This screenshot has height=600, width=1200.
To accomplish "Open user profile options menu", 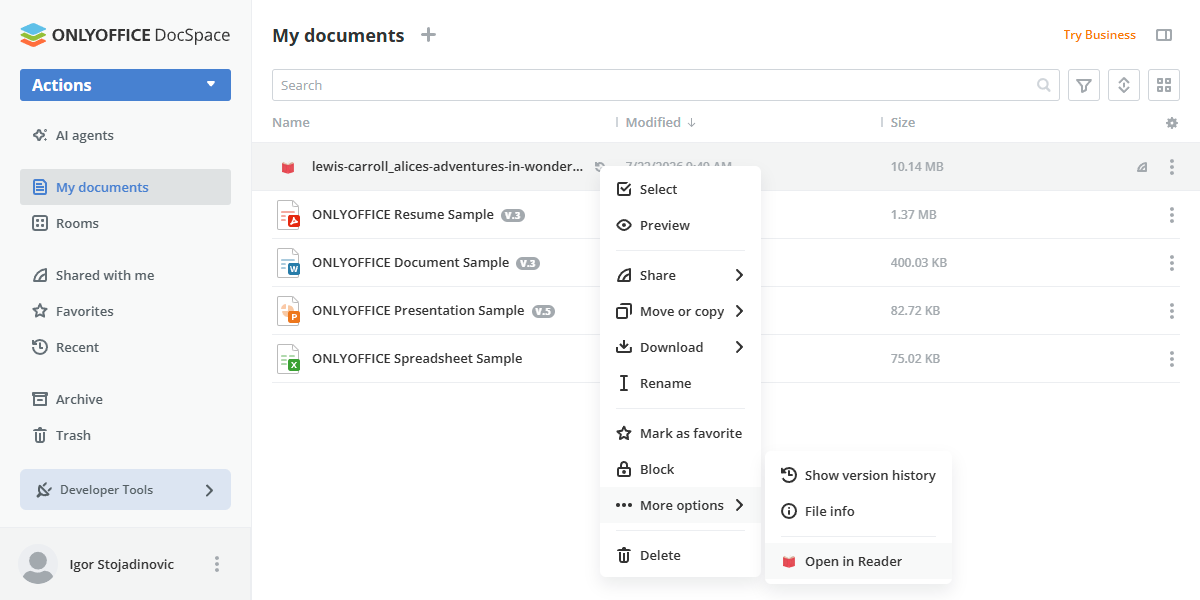I will pyautogui.click(x=217, y=564).
